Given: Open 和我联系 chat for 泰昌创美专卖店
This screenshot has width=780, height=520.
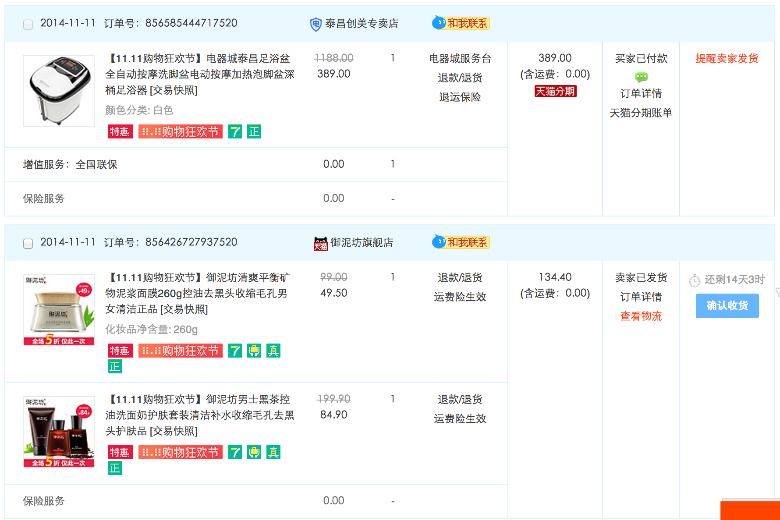Looking at the screenshot, I should point(461,23).
